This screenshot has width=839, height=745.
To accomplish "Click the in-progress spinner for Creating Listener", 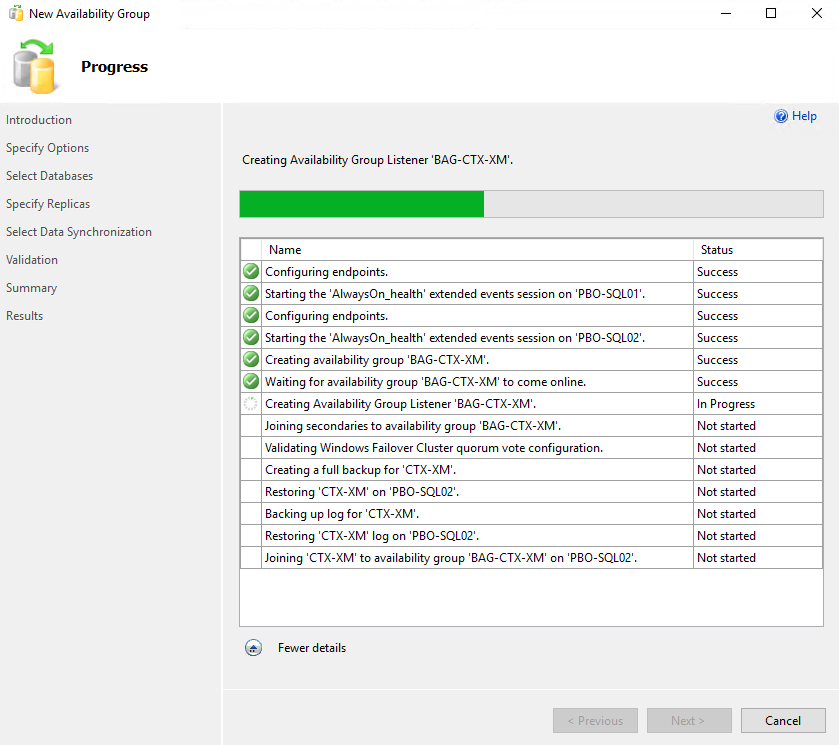I will point(251,404).
